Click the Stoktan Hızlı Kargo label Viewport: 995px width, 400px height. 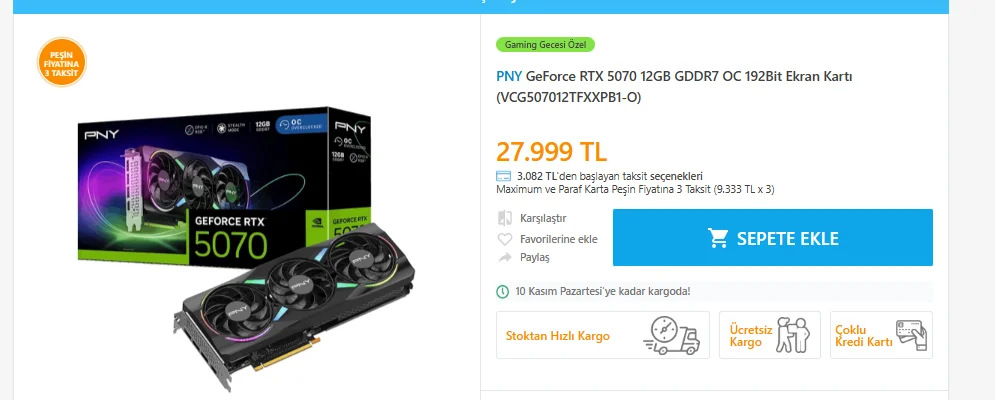click(x=558, y=336)
